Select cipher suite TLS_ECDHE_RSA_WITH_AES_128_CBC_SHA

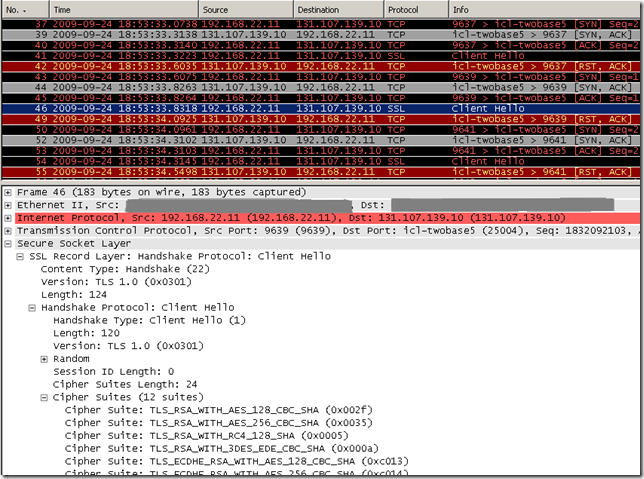pyautogui.click(x=237, y=461)
